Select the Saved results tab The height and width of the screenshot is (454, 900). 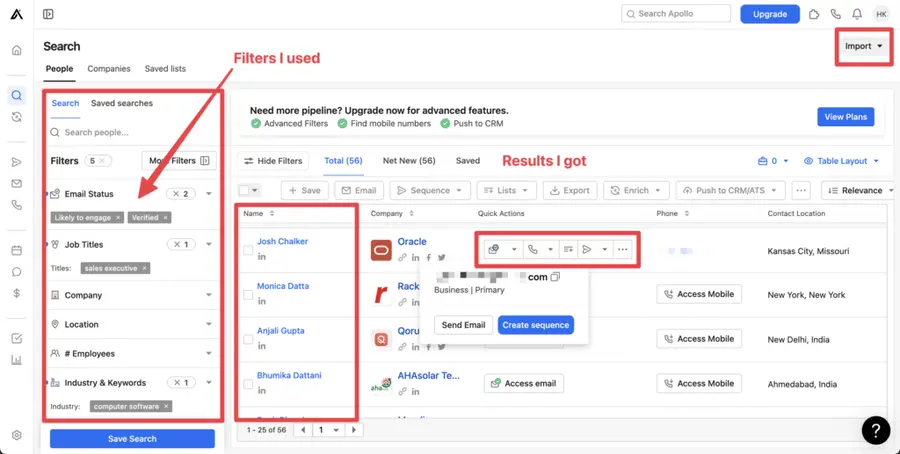(468, 161)
